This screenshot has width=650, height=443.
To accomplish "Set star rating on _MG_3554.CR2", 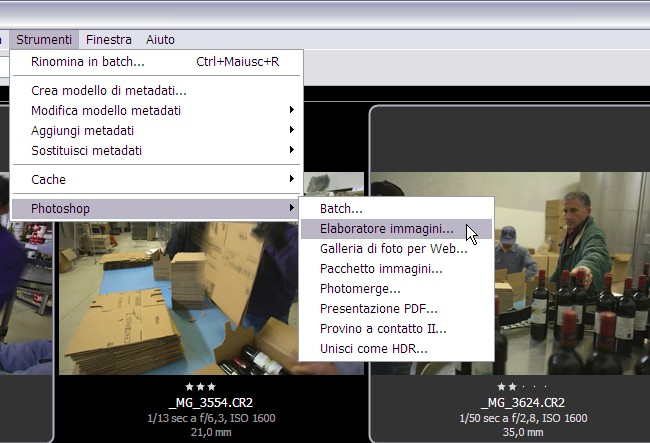I will 201,387.
